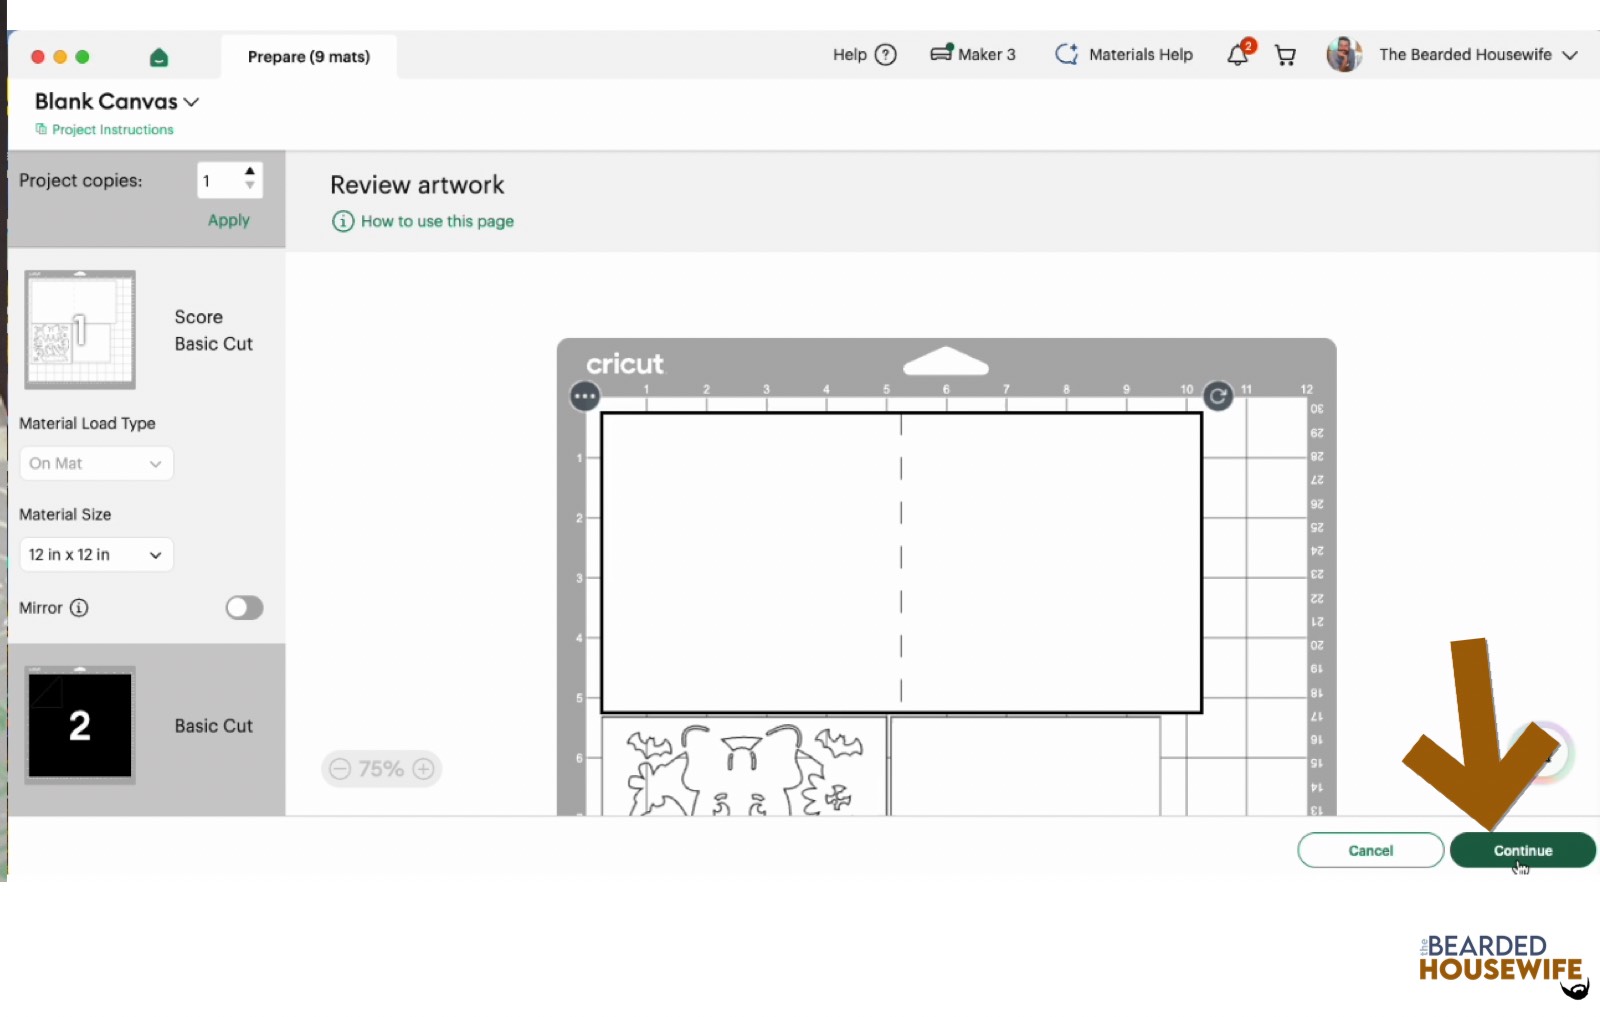Image resolution: width=1600 pixels, height=1017 pixels.
Task: Zoom in with the plus icon
Action: [x=424, y=769]
